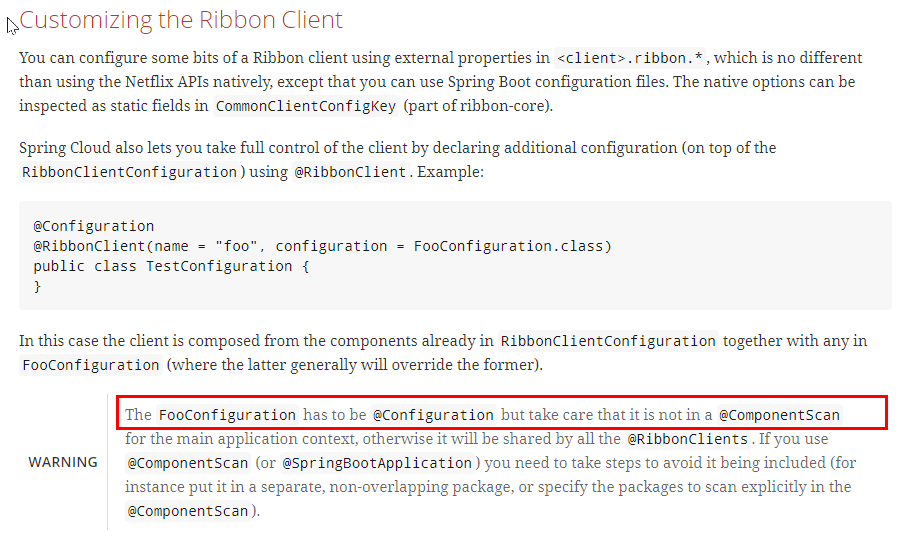This screenshot has width=910, height=548.
Task: Click '@ComponentScan' in the red highlighted line
Action: pos(779,415)
